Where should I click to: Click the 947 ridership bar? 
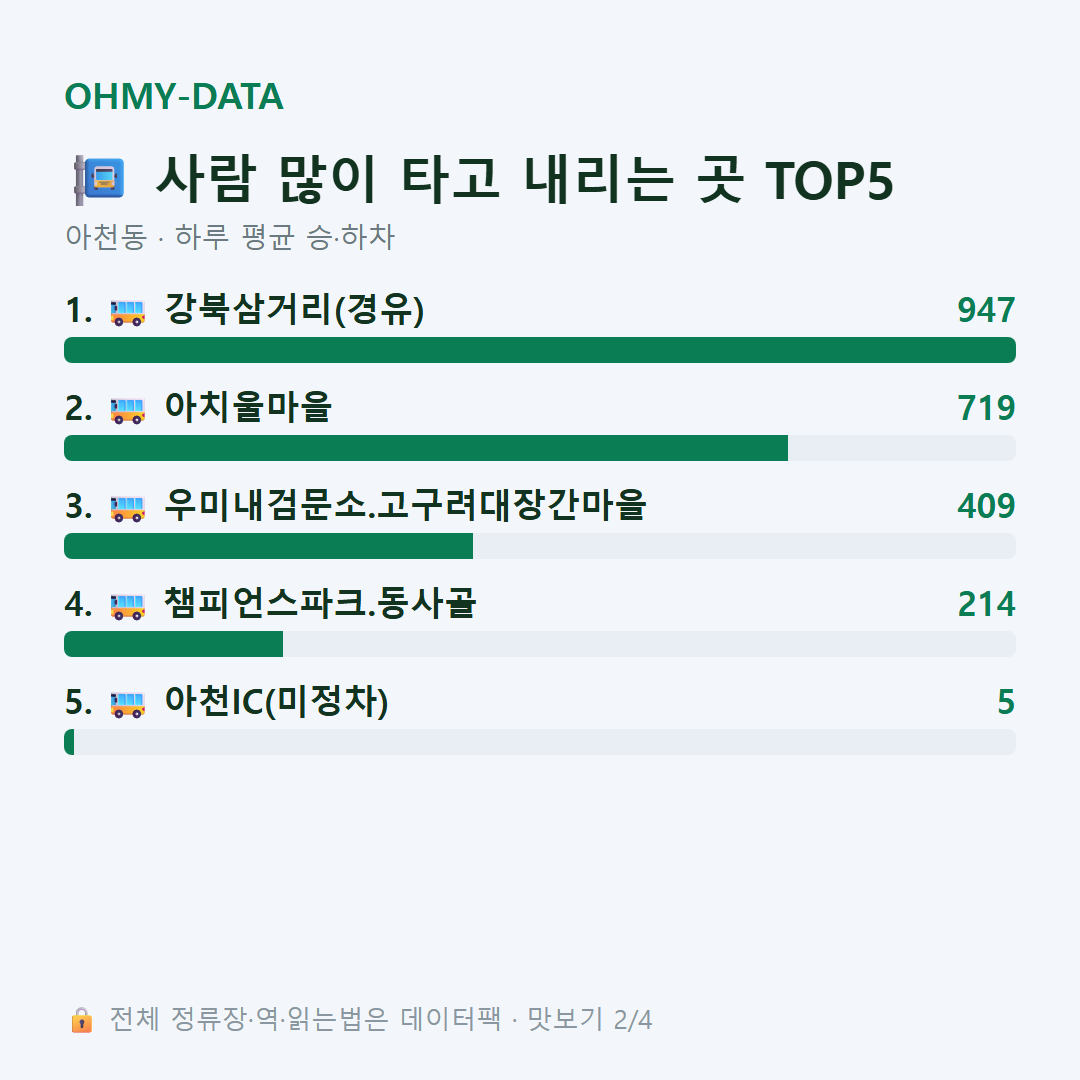[540, 350]
